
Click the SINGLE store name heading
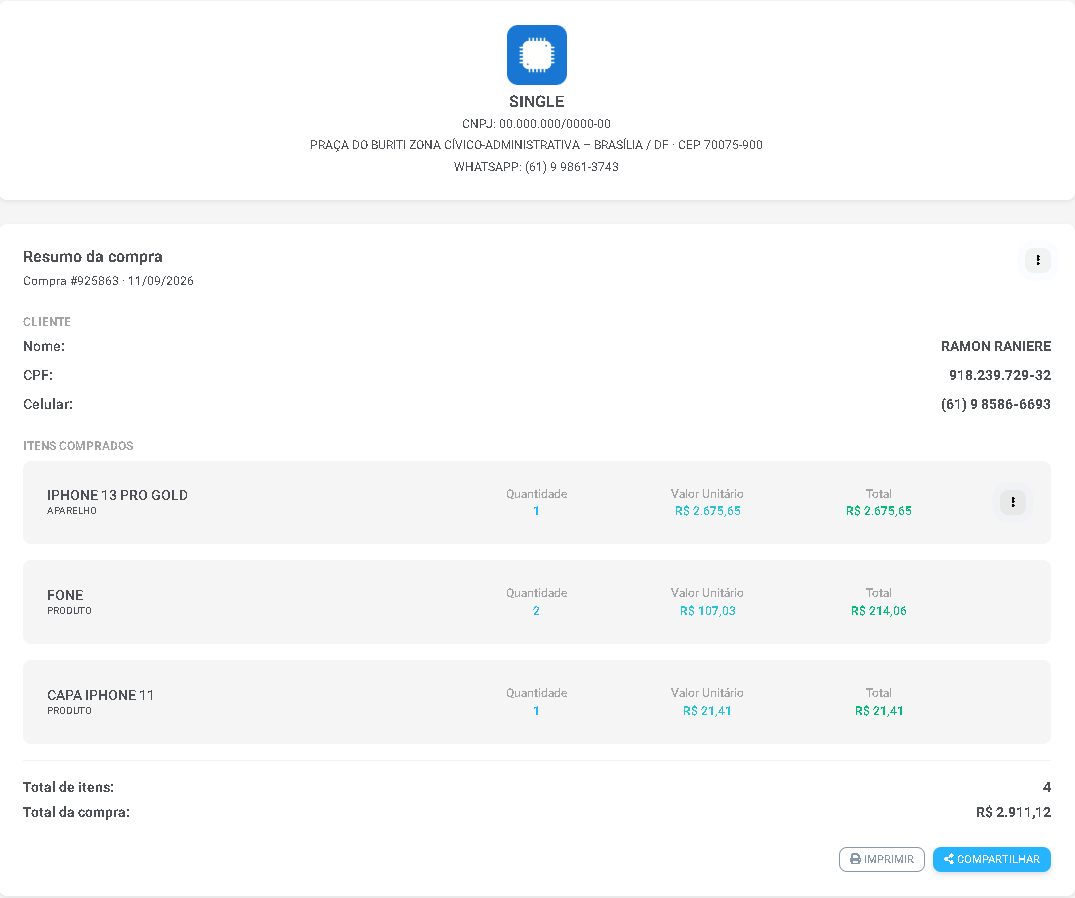[x=537, y=101]
